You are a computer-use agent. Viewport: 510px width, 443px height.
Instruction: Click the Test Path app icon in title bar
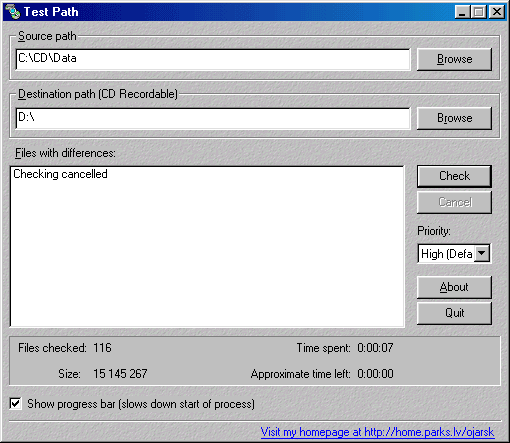(12, 12)
